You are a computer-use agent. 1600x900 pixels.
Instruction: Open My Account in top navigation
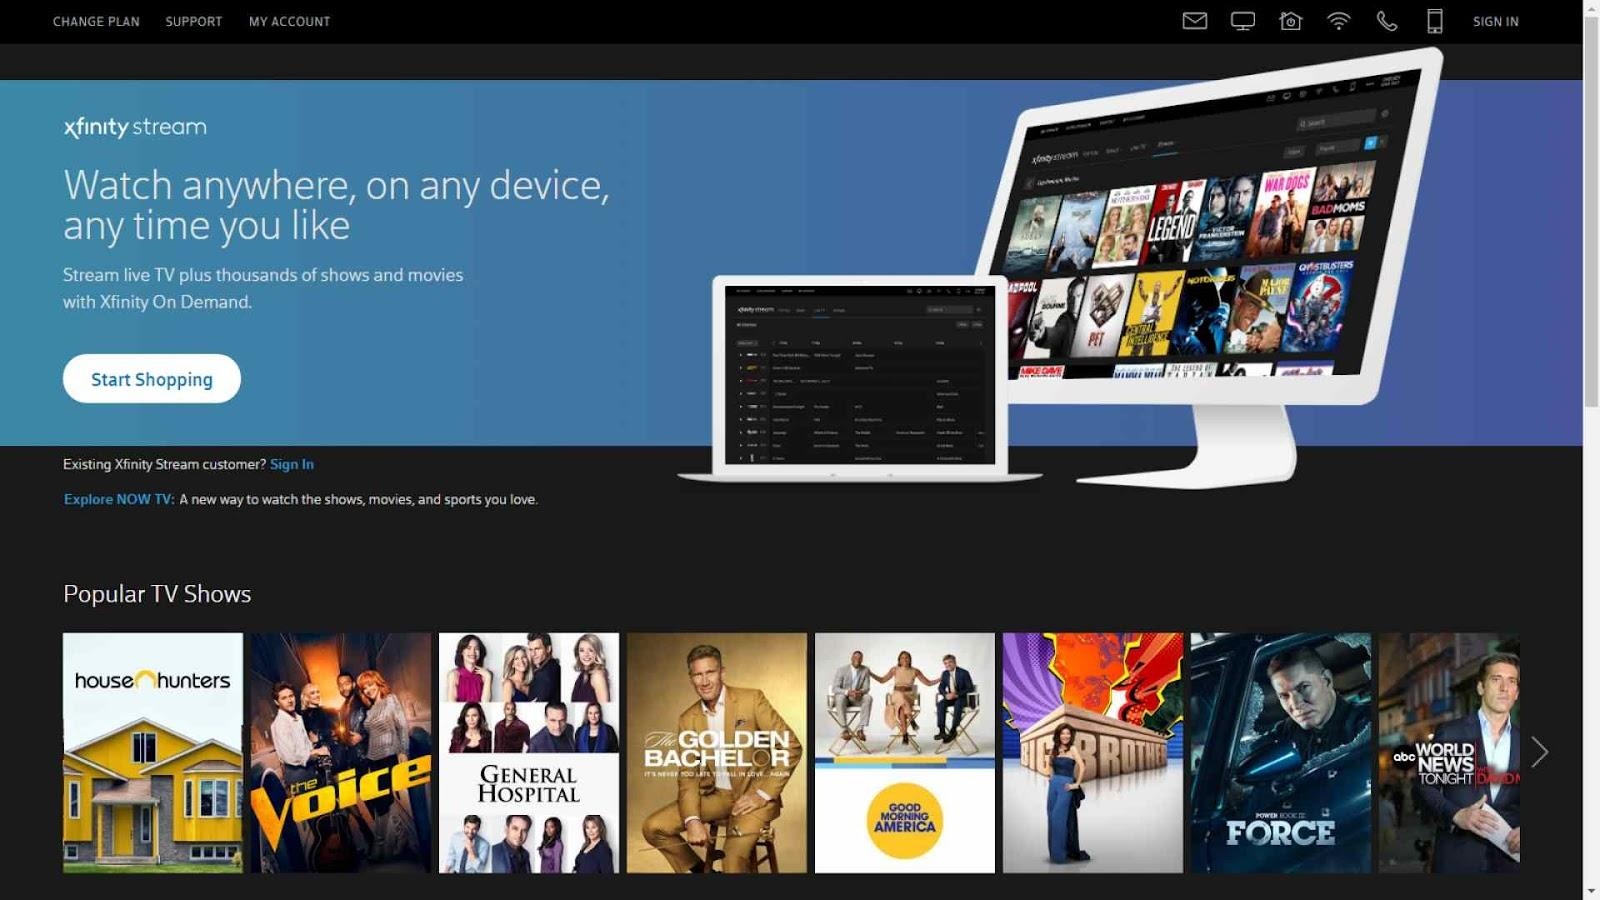click(x=289, y=21)
